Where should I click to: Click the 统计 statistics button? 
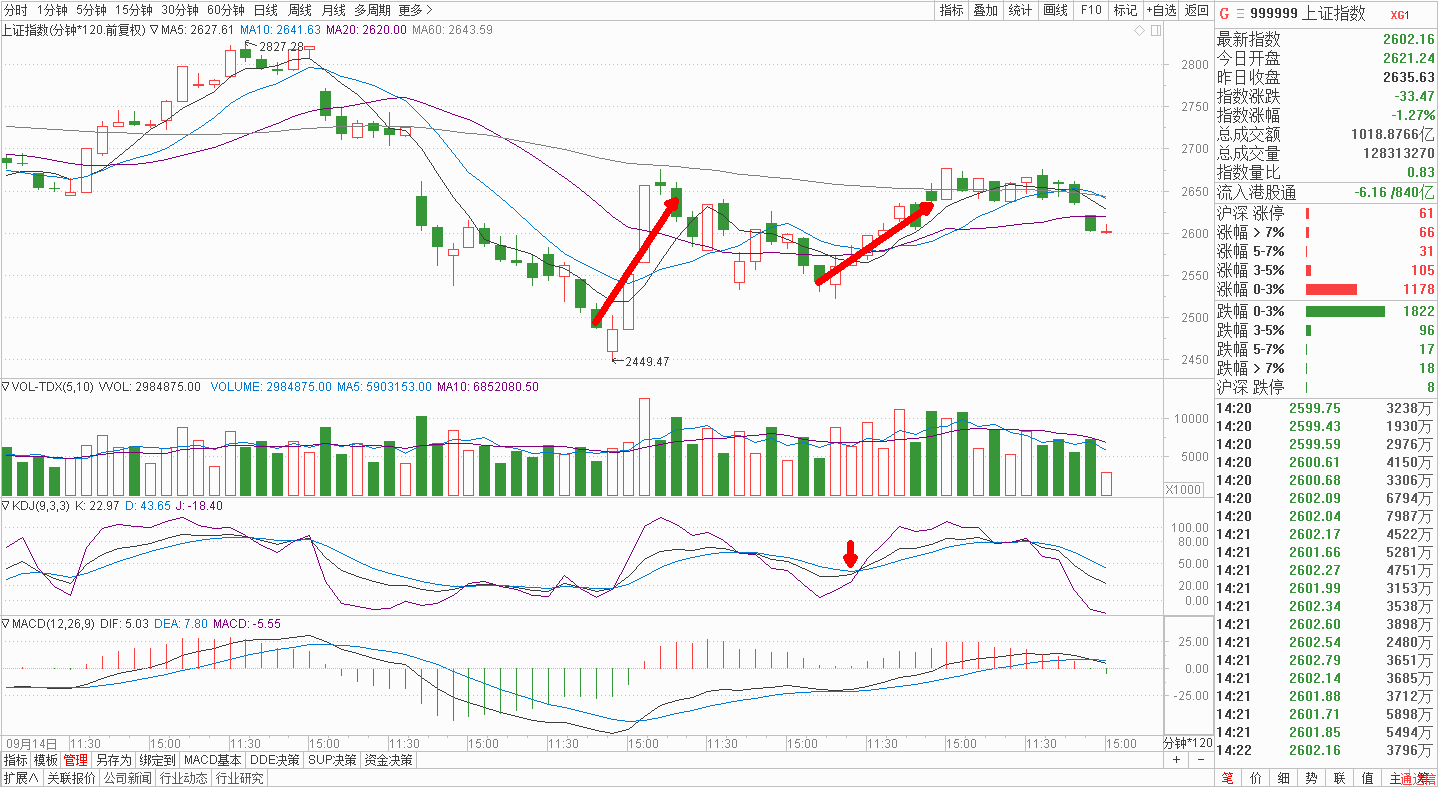click(x=1020, y=10)
